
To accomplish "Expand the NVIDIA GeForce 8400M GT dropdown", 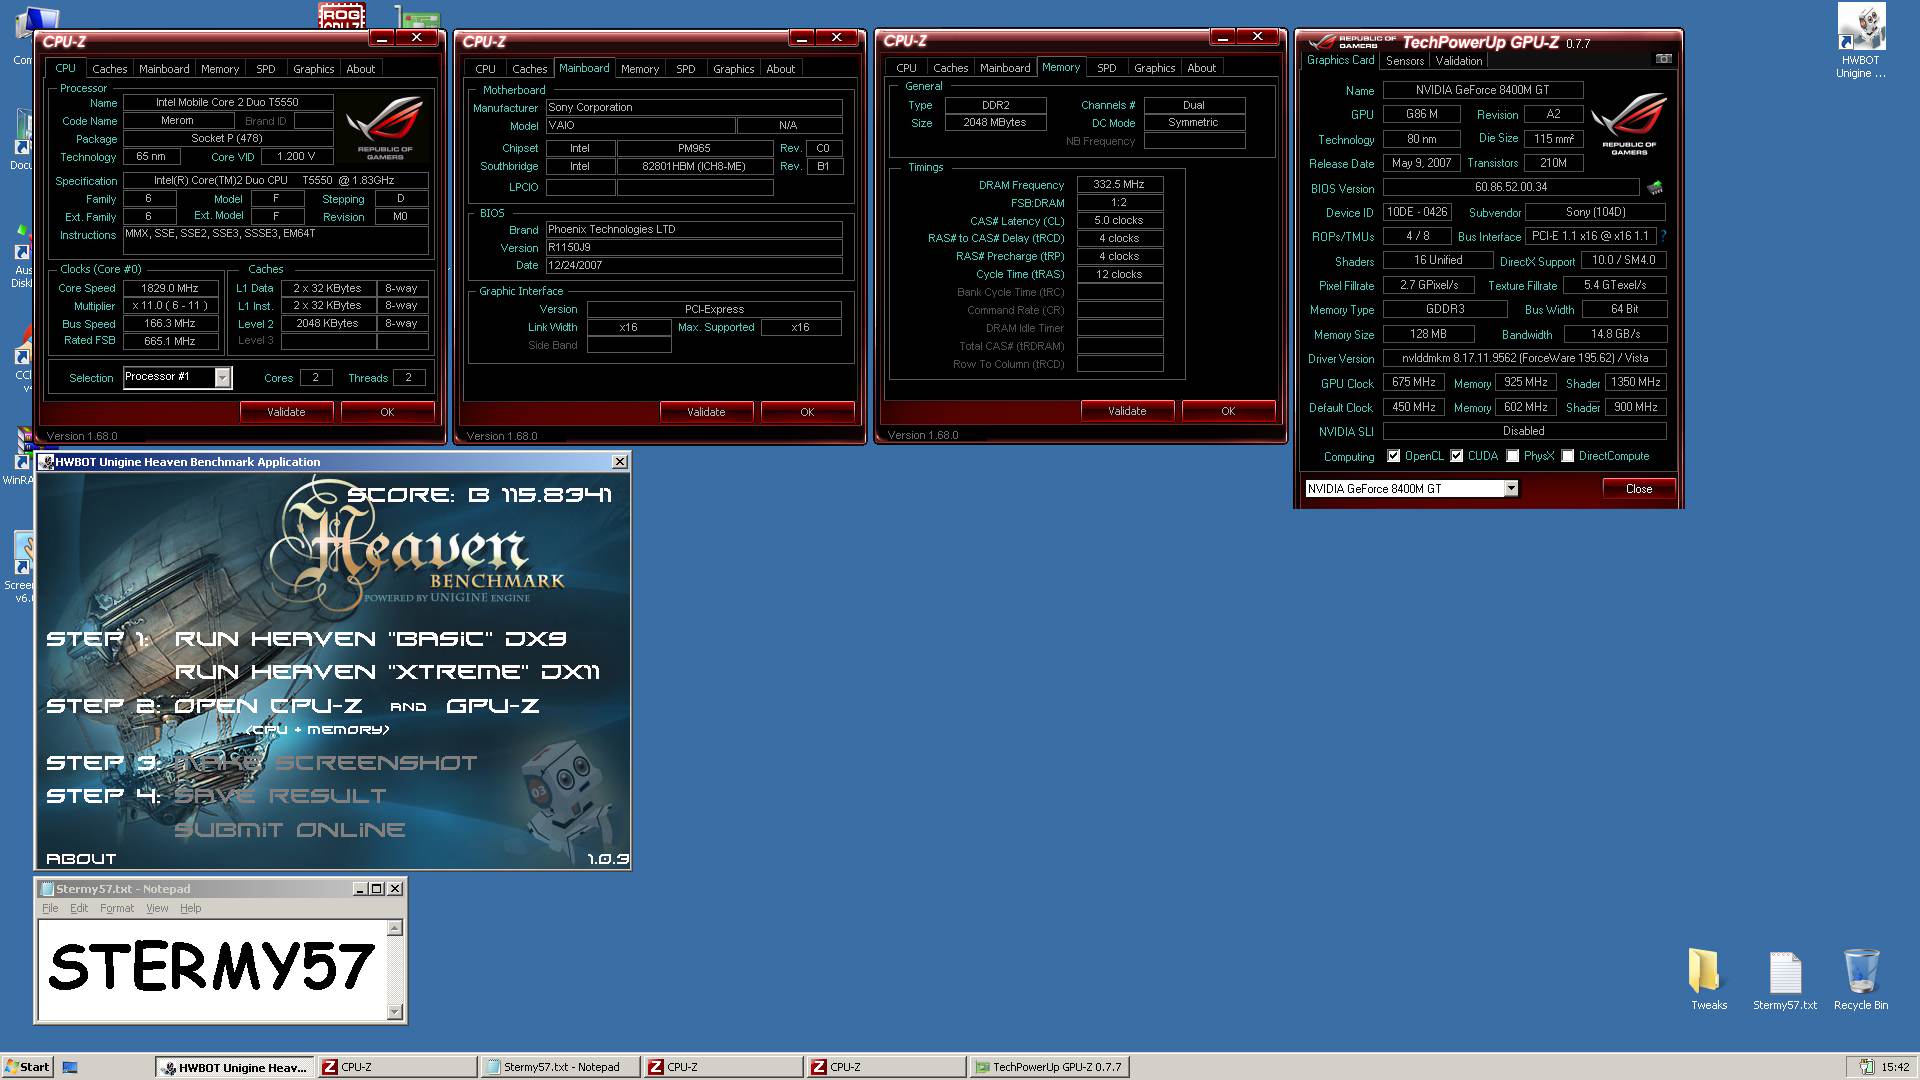I will 1511,488.
